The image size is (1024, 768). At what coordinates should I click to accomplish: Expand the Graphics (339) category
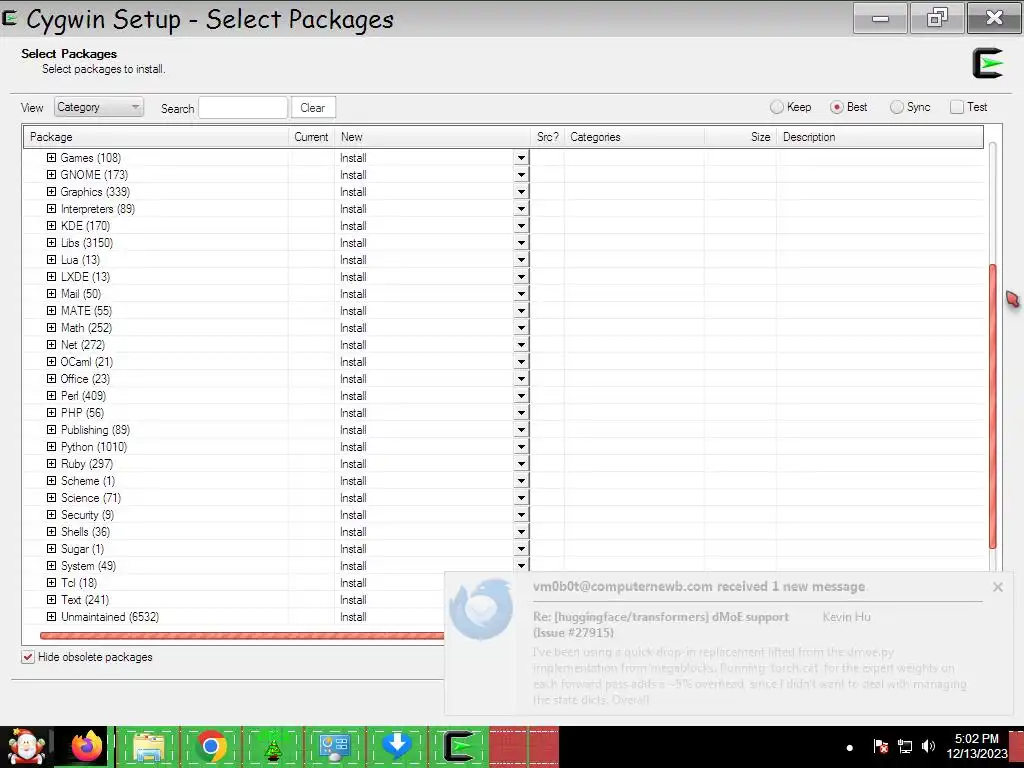52,191
